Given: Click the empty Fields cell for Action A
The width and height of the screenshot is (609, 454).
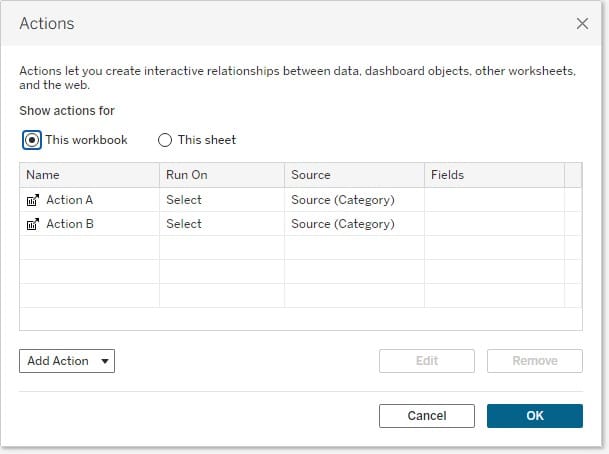Looking at the screenshot, I should point(493,200).
